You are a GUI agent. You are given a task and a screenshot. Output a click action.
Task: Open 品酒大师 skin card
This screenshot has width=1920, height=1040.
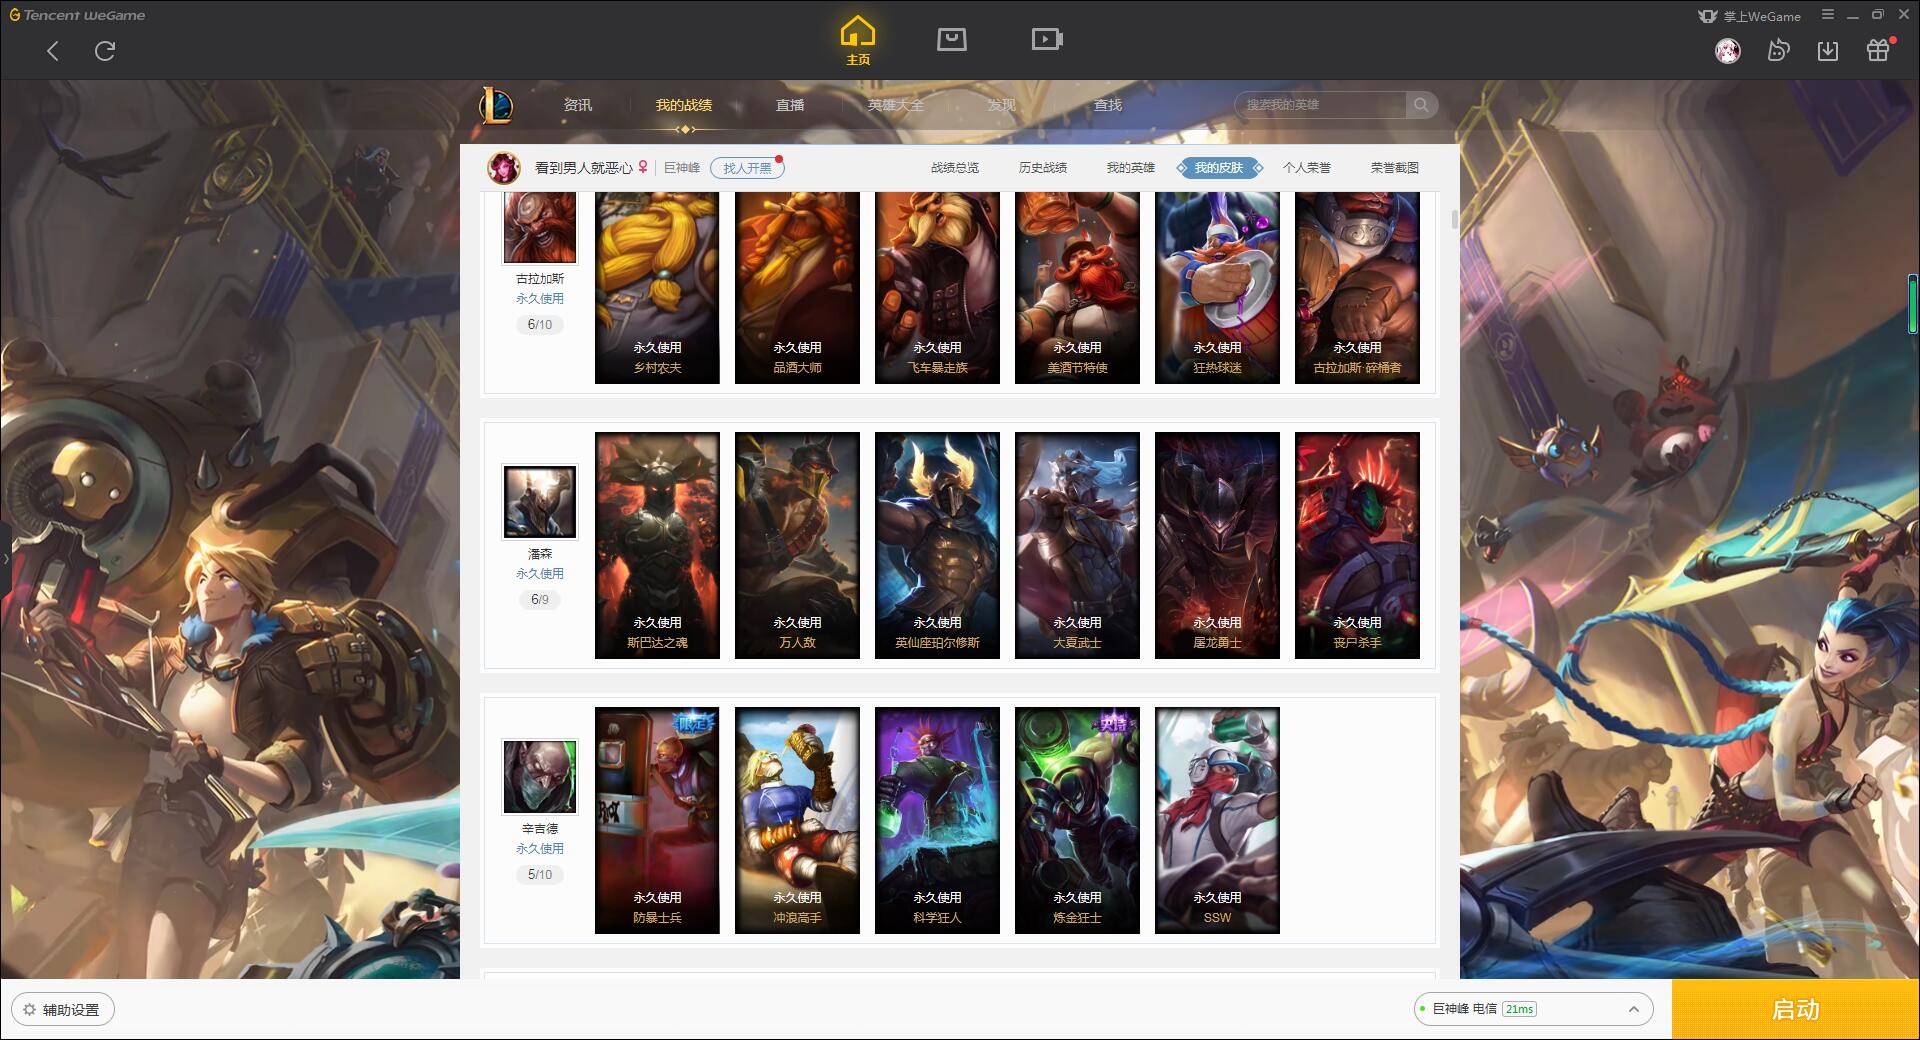(797, 288)
